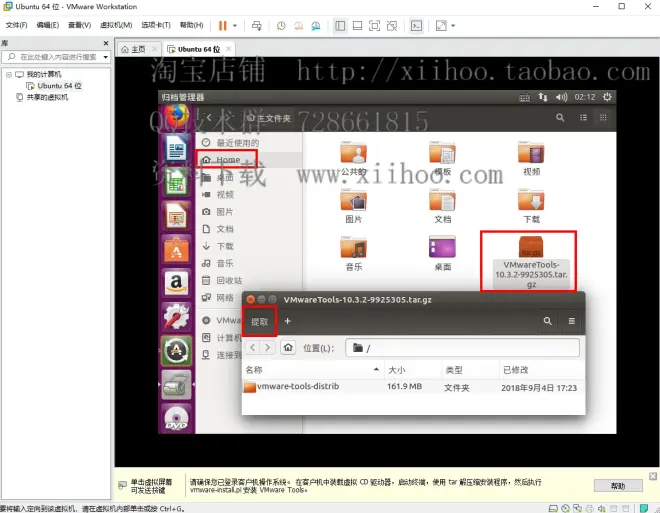Open the Ubuntu session gear menu
Screen dimensions: 660x513
point(607,97)
